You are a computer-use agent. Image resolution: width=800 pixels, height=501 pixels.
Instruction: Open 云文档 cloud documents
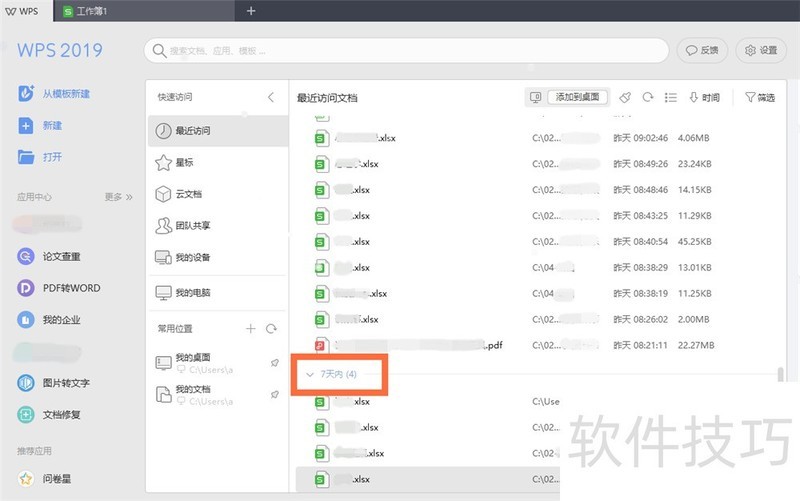point(218,194)
